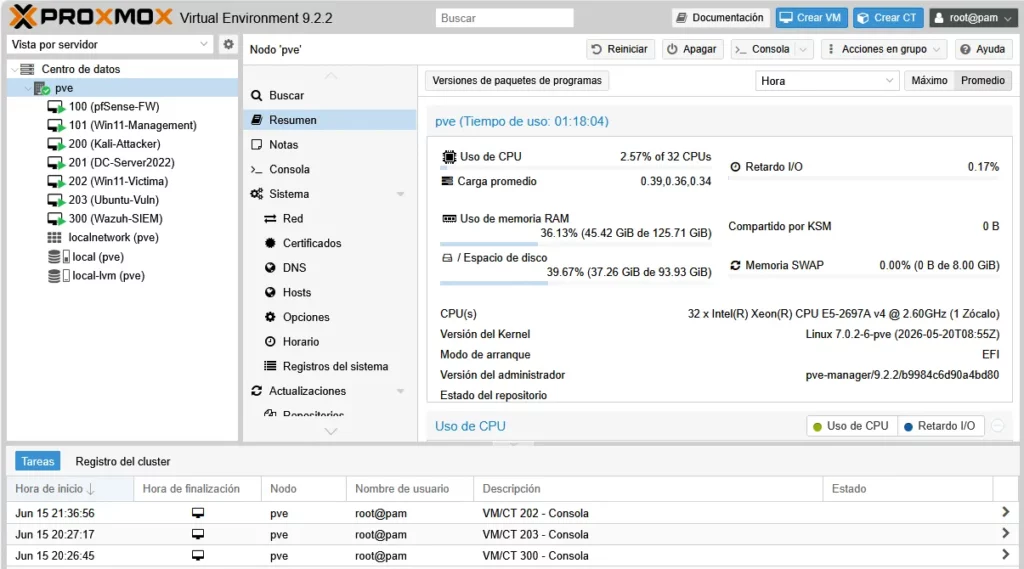Open Versiones de paquetes de programas
The height and width of the screenshot is (569, 1024).
[517, 81]
